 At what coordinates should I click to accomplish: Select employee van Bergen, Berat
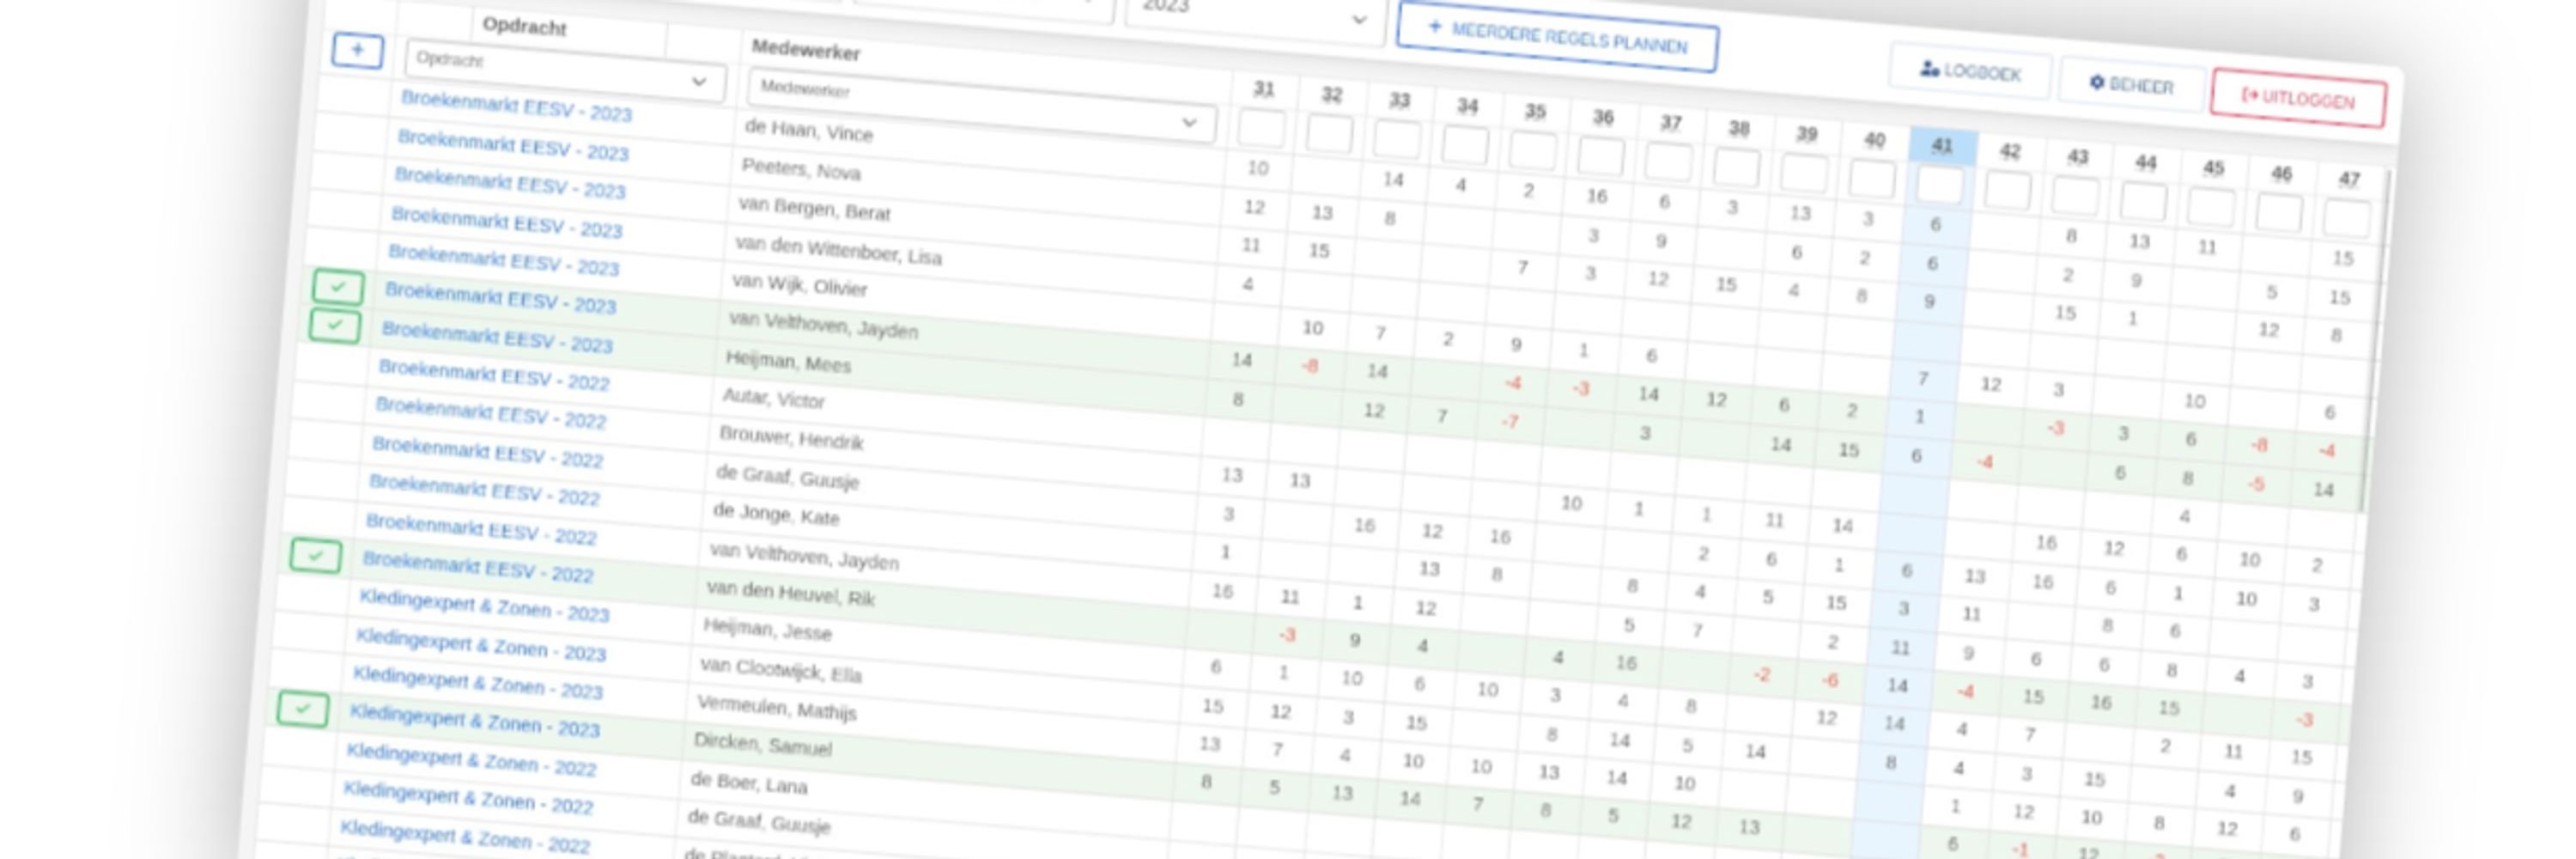(x=814, y=209)
